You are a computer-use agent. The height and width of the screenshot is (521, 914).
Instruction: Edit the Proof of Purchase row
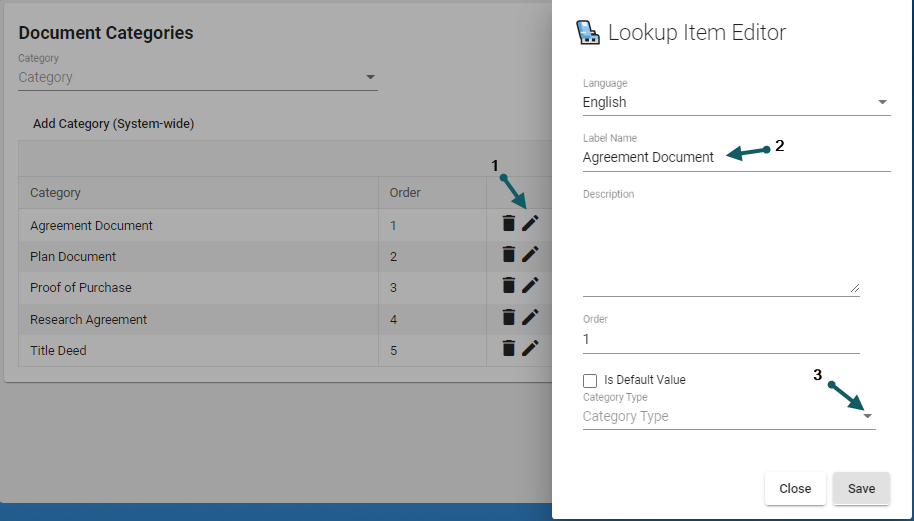point(530,286)
